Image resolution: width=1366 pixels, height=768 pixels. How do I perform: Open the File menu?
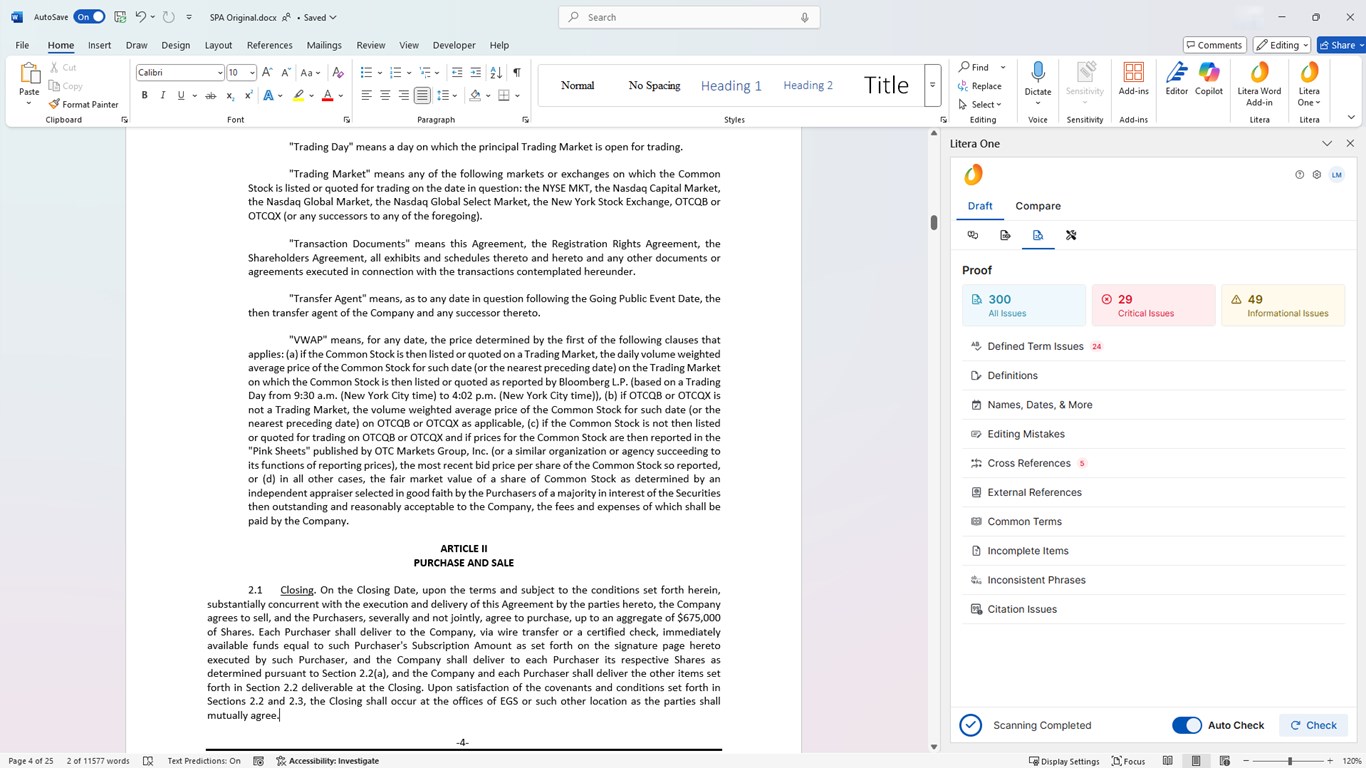pyautogui.click(x=22, y=45)
